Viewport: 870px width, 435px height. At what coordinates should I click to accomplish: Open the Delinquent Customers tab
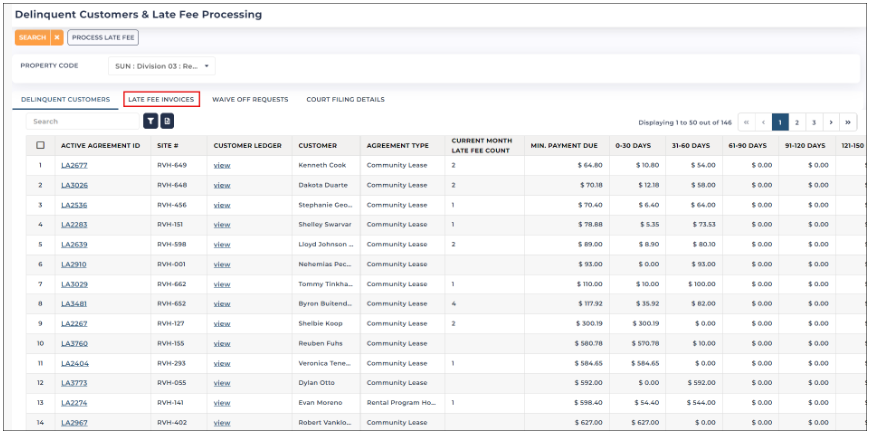[x=65, y=99]
